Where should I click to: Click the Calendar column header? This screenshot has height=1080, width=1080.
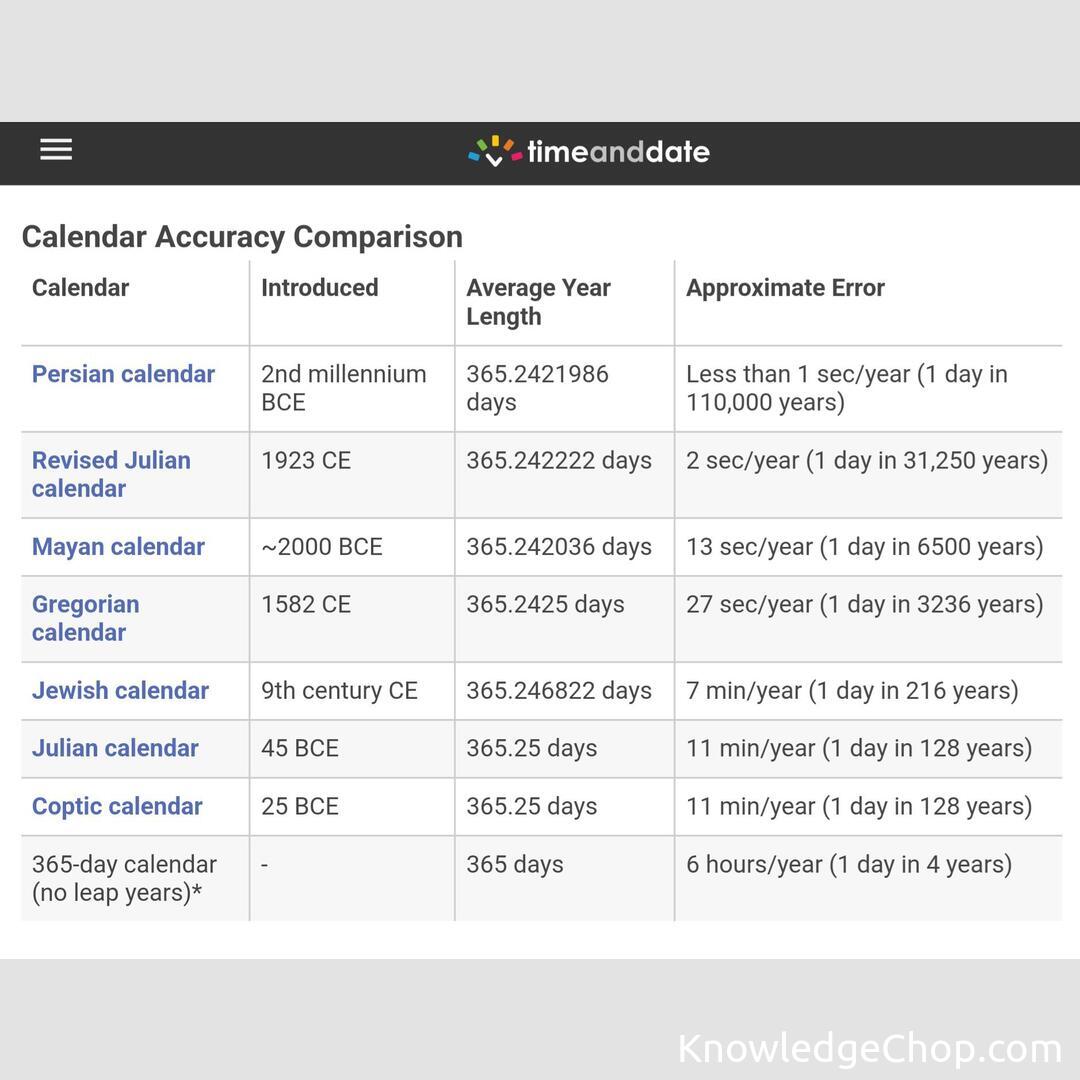(x=80, y=288)
